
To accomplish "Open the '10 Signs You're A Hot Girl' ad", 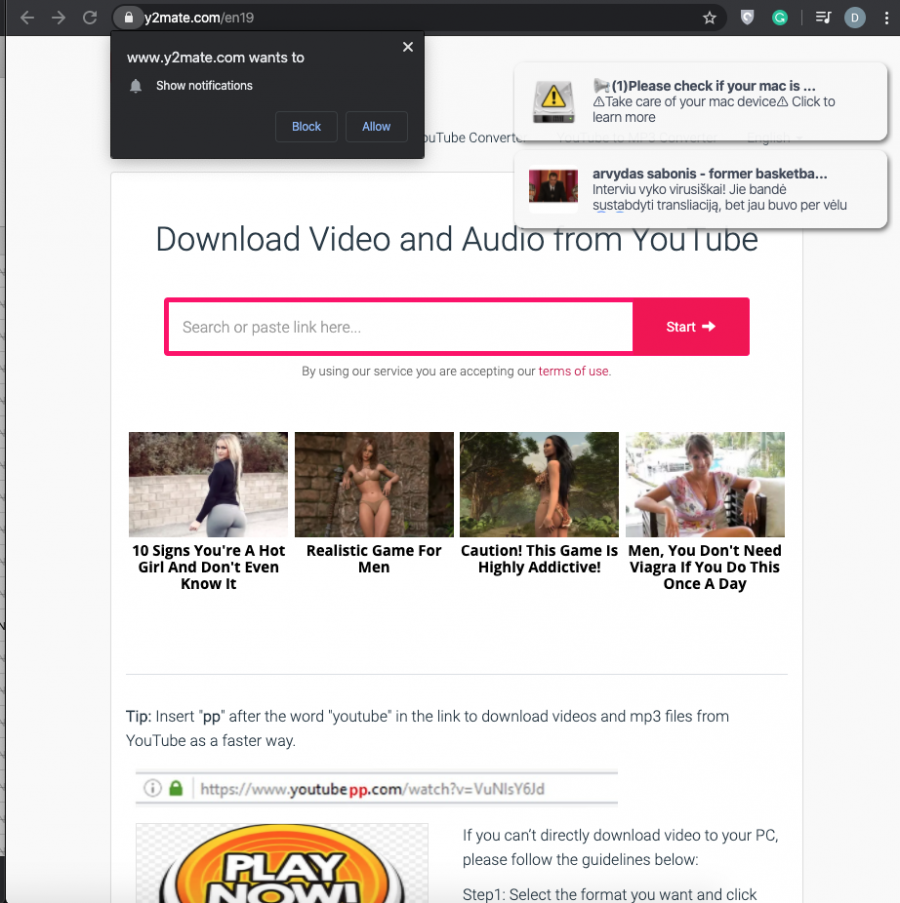I will tap(208, 512).
